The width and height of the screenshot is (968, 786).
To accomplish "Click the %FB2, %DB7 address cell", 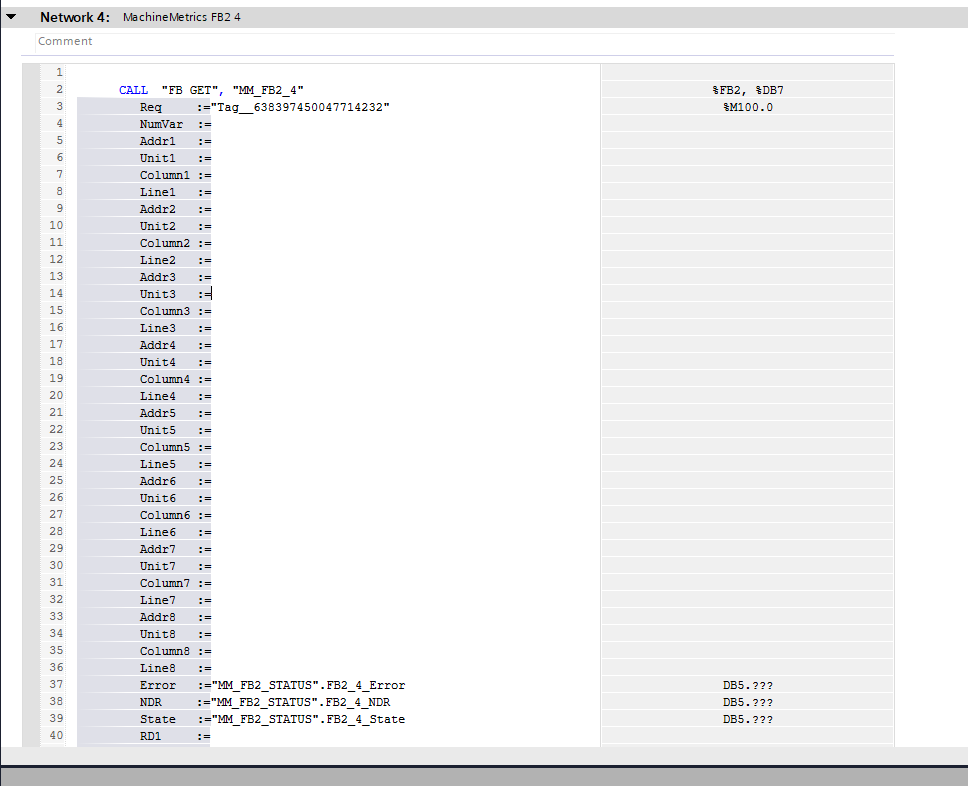I will [748, 90].
